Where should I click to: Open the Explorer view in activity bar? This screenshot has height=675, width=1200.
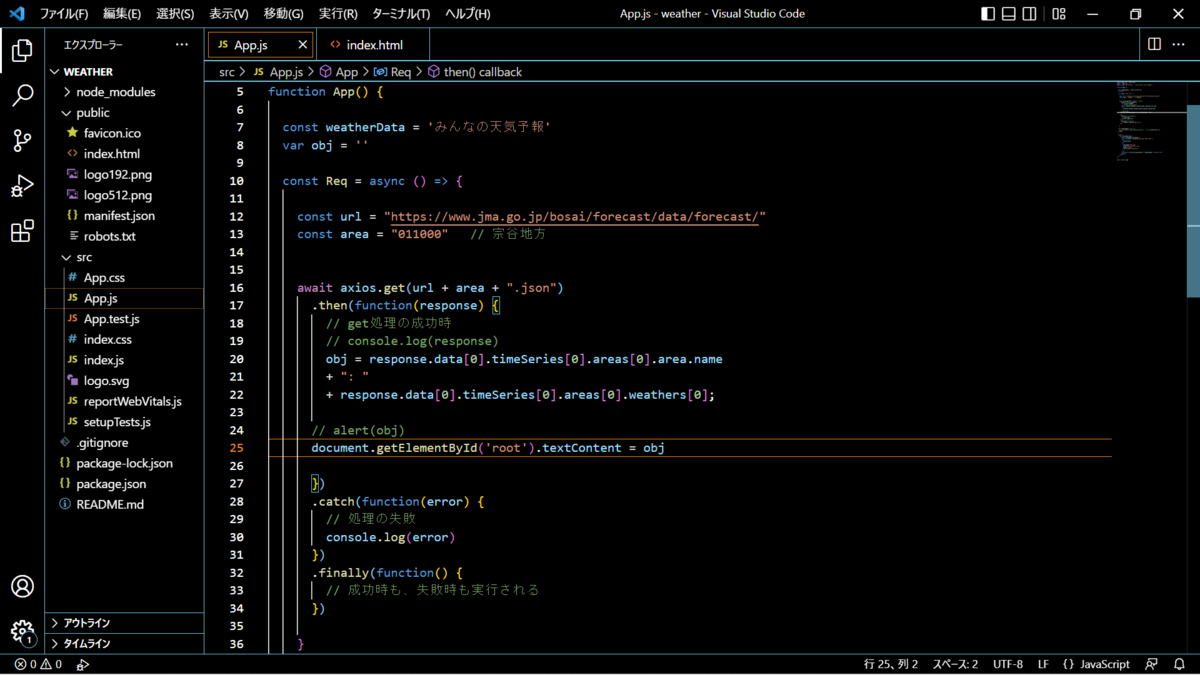22,50
